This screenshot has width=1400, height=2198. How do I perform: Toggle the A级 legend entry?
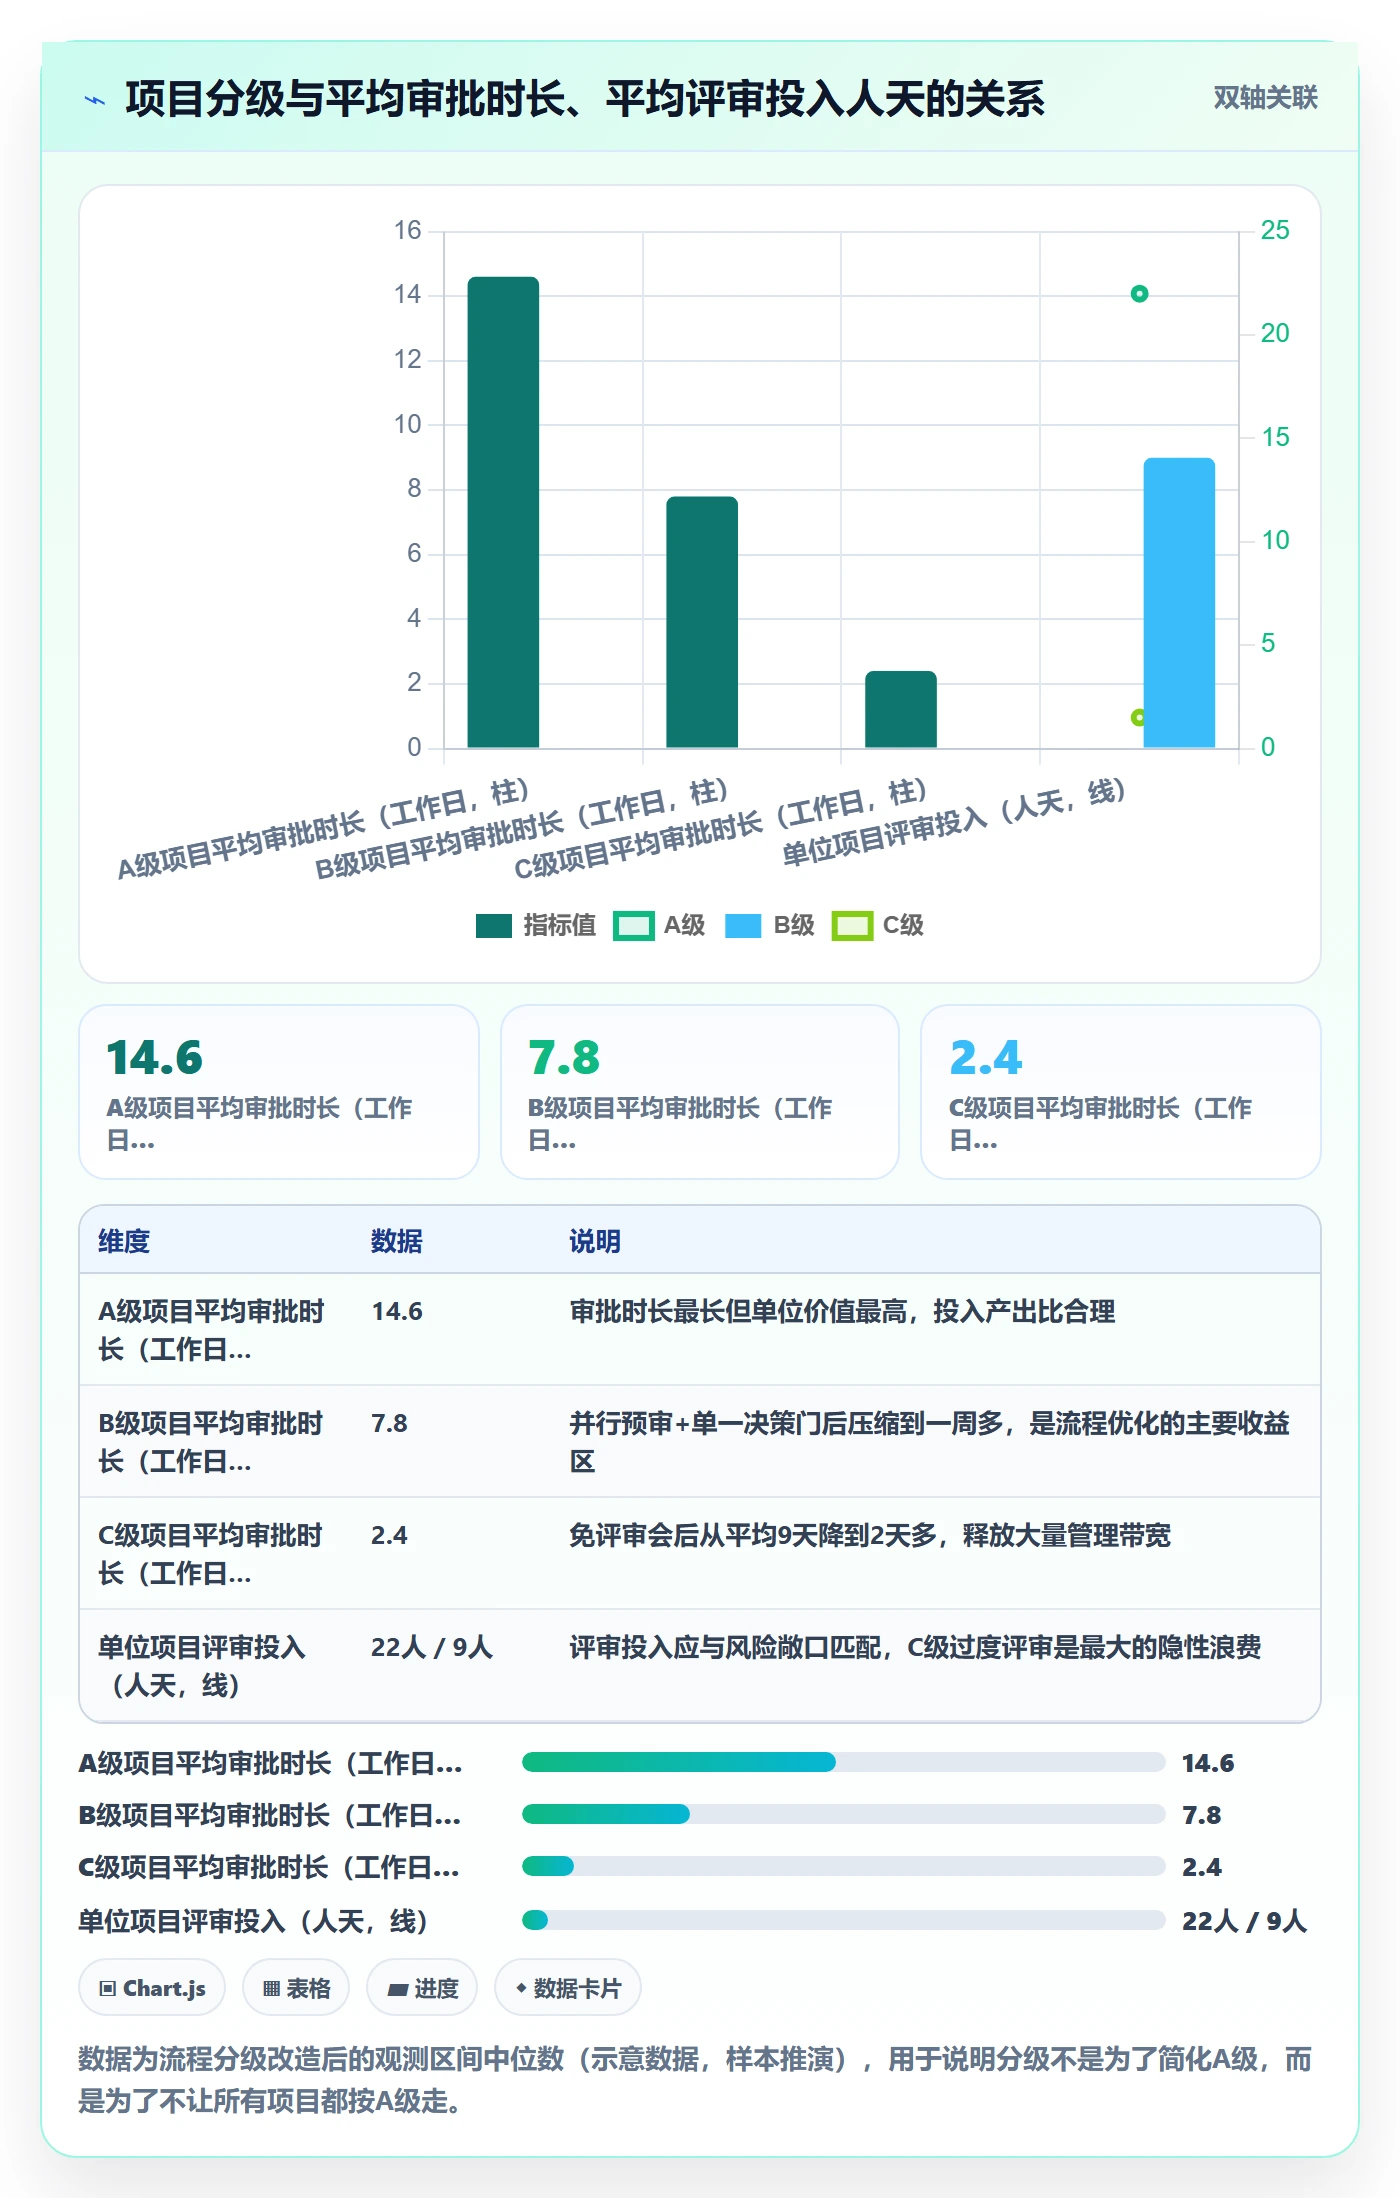[x=659, y=926]
